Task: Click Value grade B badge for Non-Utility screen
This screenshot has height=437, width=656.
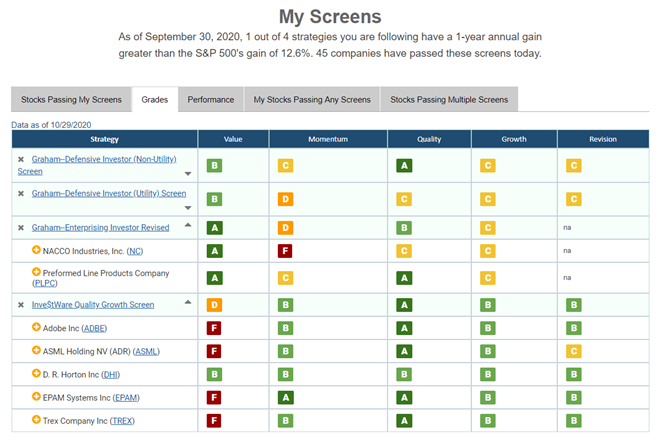Action: (x=214, y=166)
